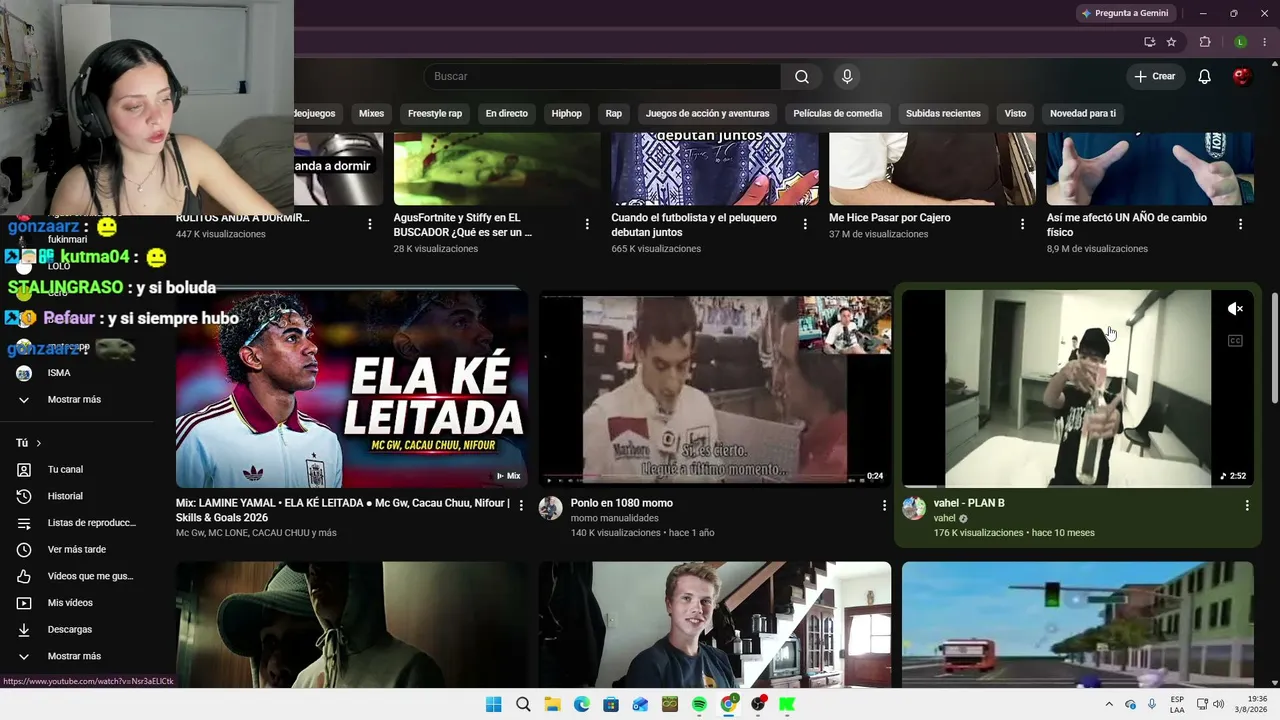Open the ELA KÉ LEITADA mix thumbnail
The image size is (1280, 720).
[x=352, y=389]
